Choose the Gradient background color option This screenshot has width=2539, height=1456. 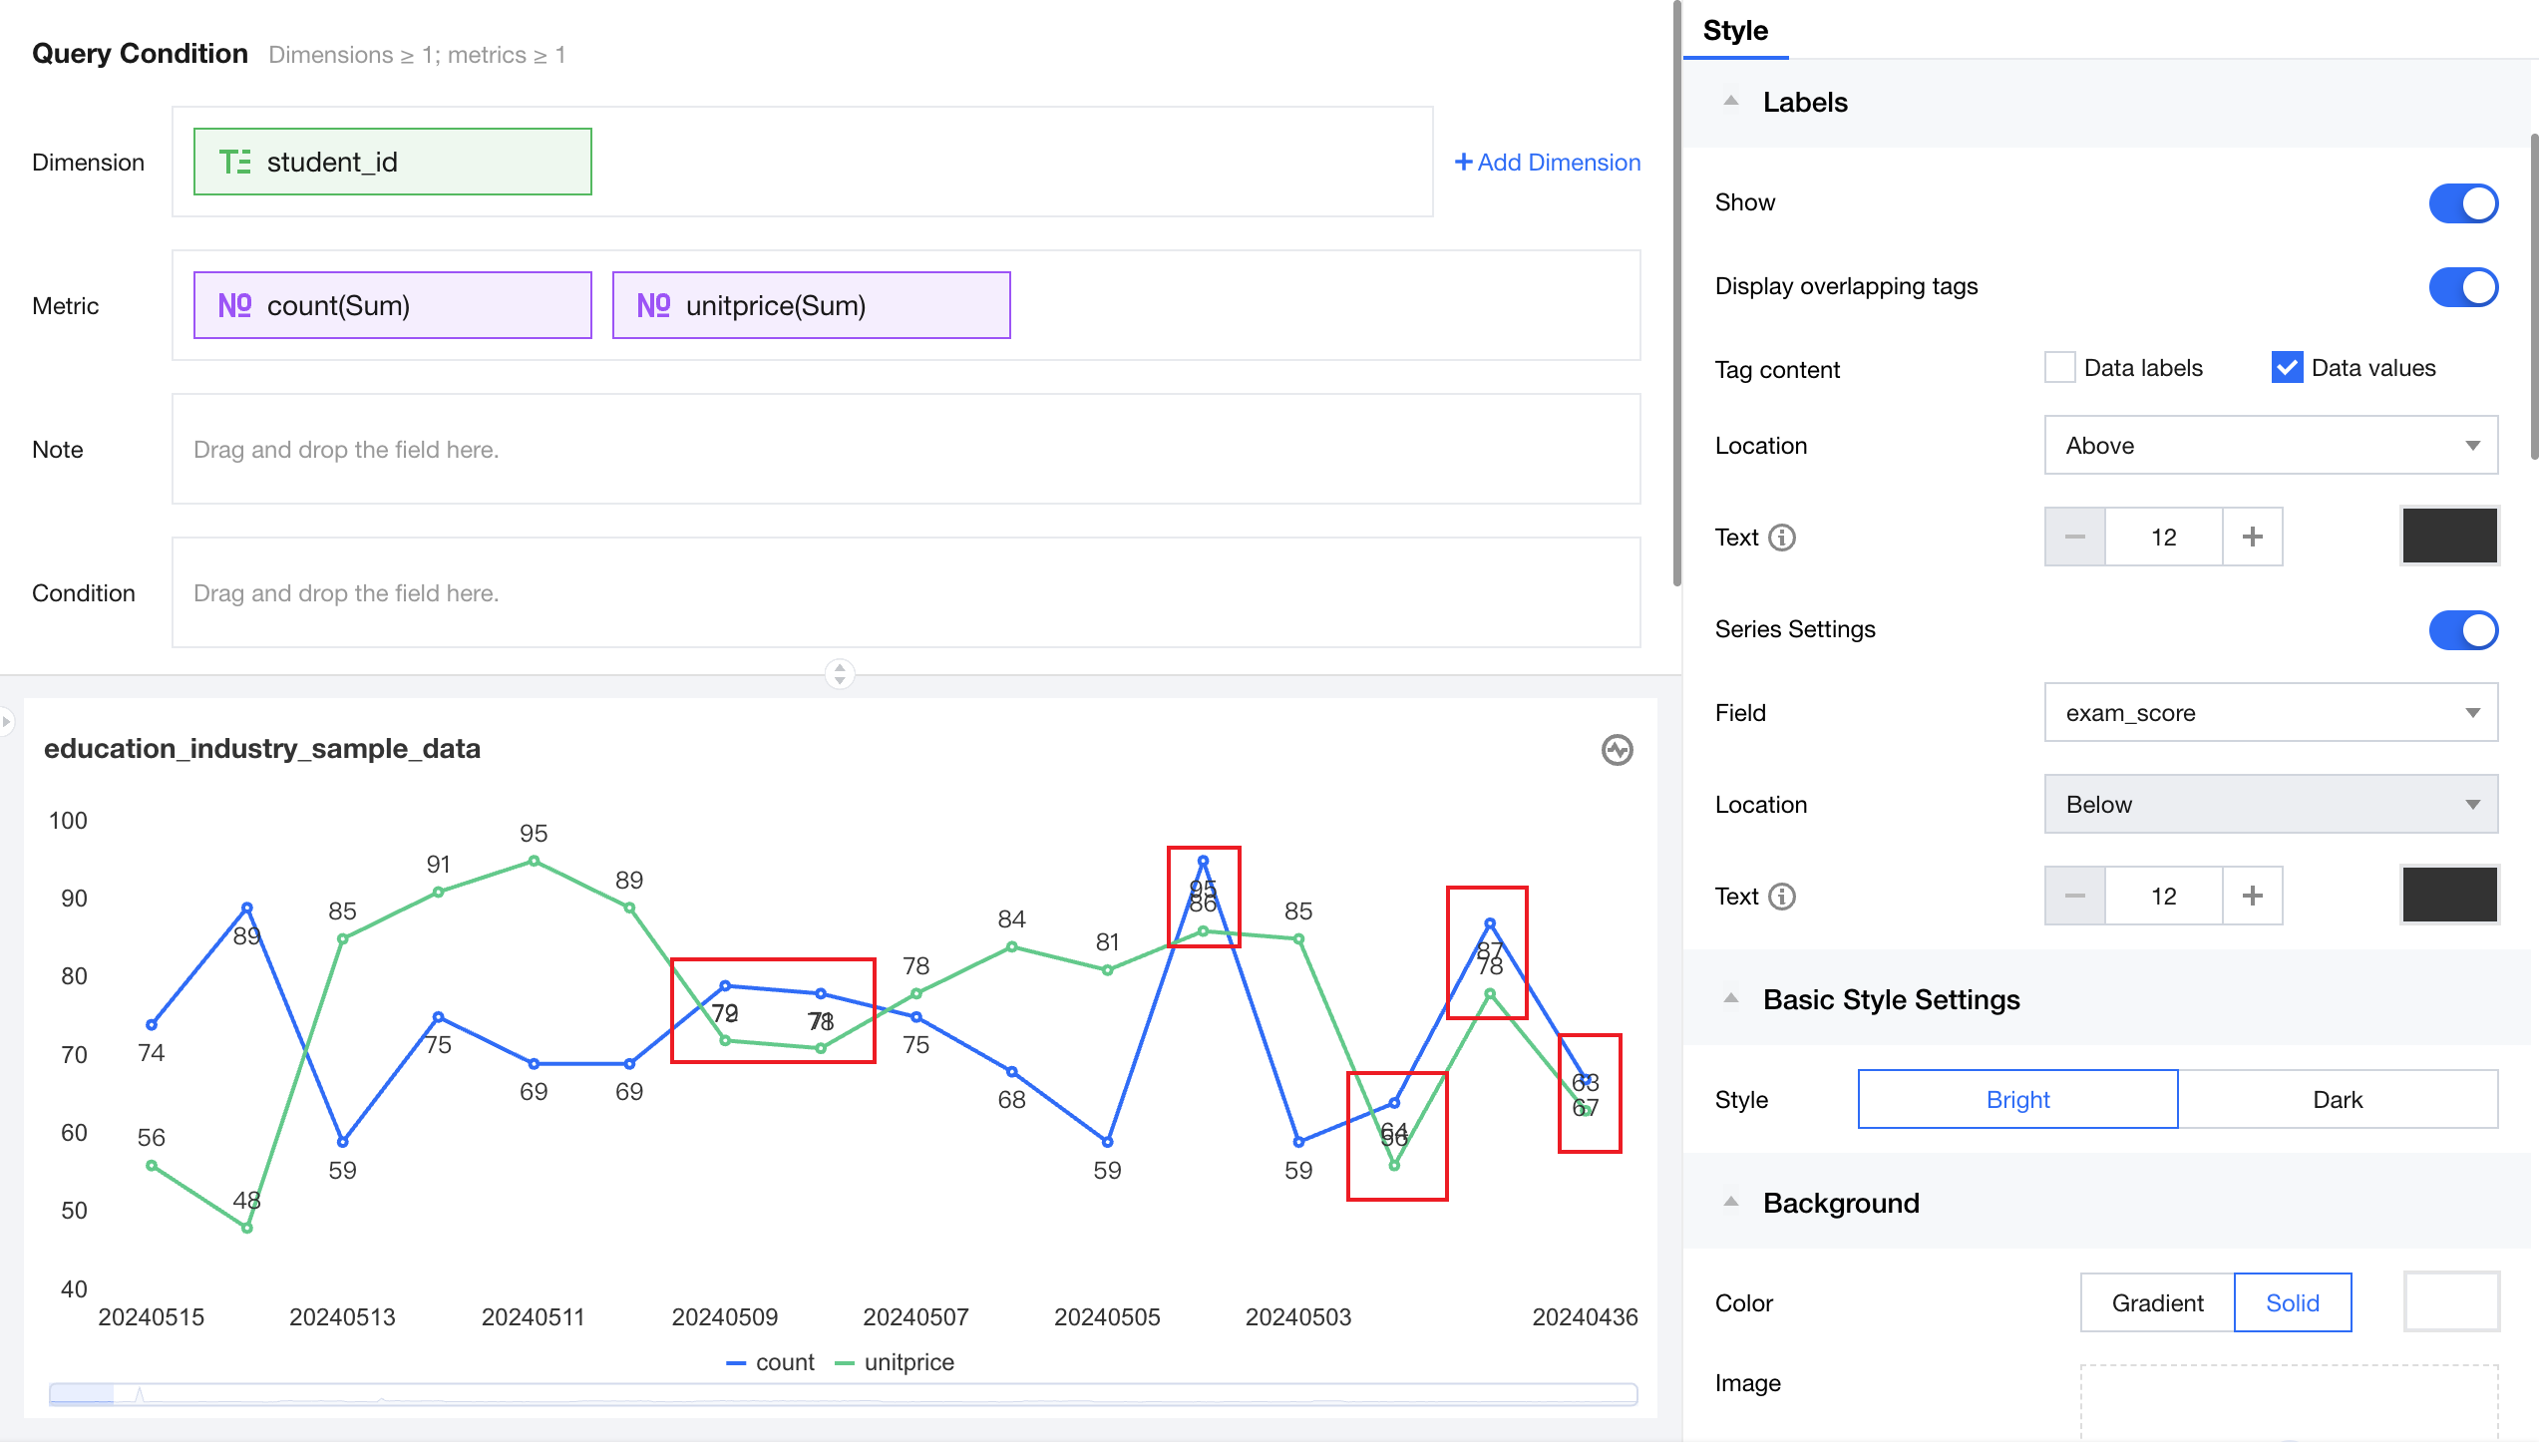click(x=2157, y=1303)
